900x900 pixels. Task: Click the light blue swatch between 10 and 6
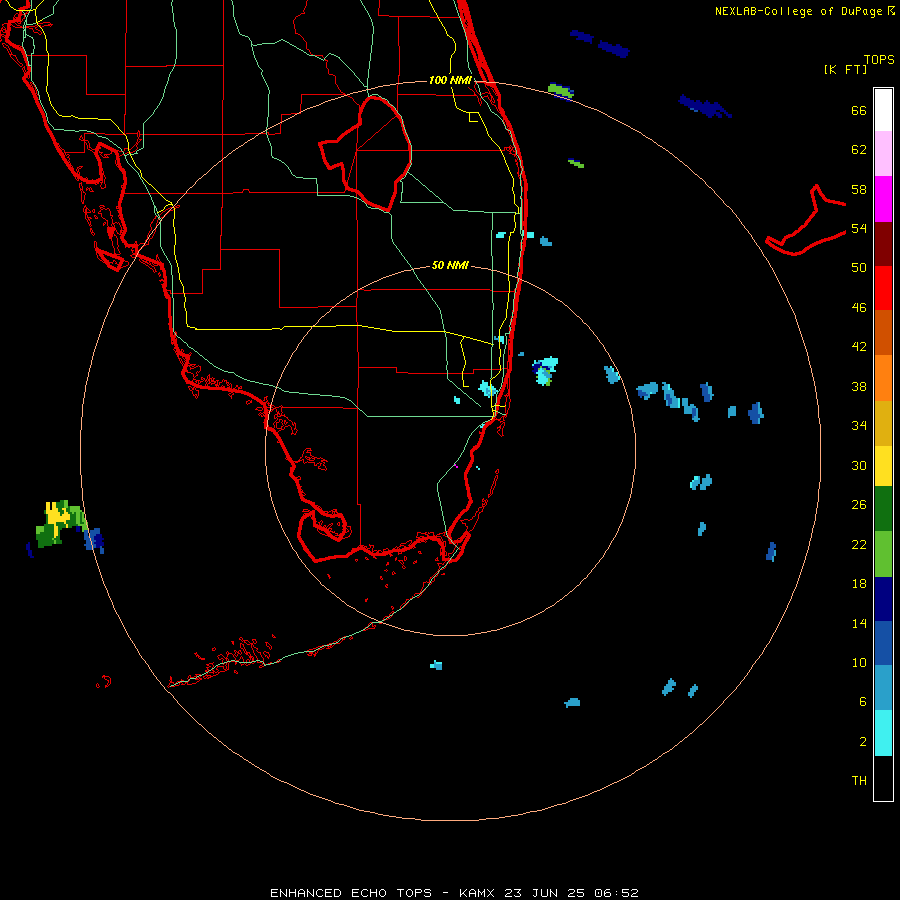tap(883, 687)
